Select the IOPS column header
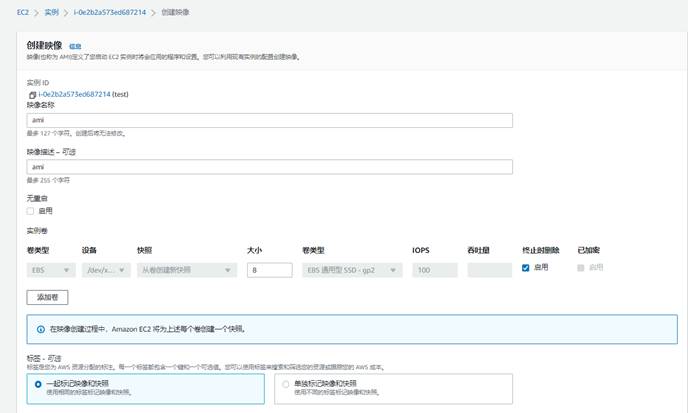The height and width of the screenshot is (413, 688). [421, 250]
